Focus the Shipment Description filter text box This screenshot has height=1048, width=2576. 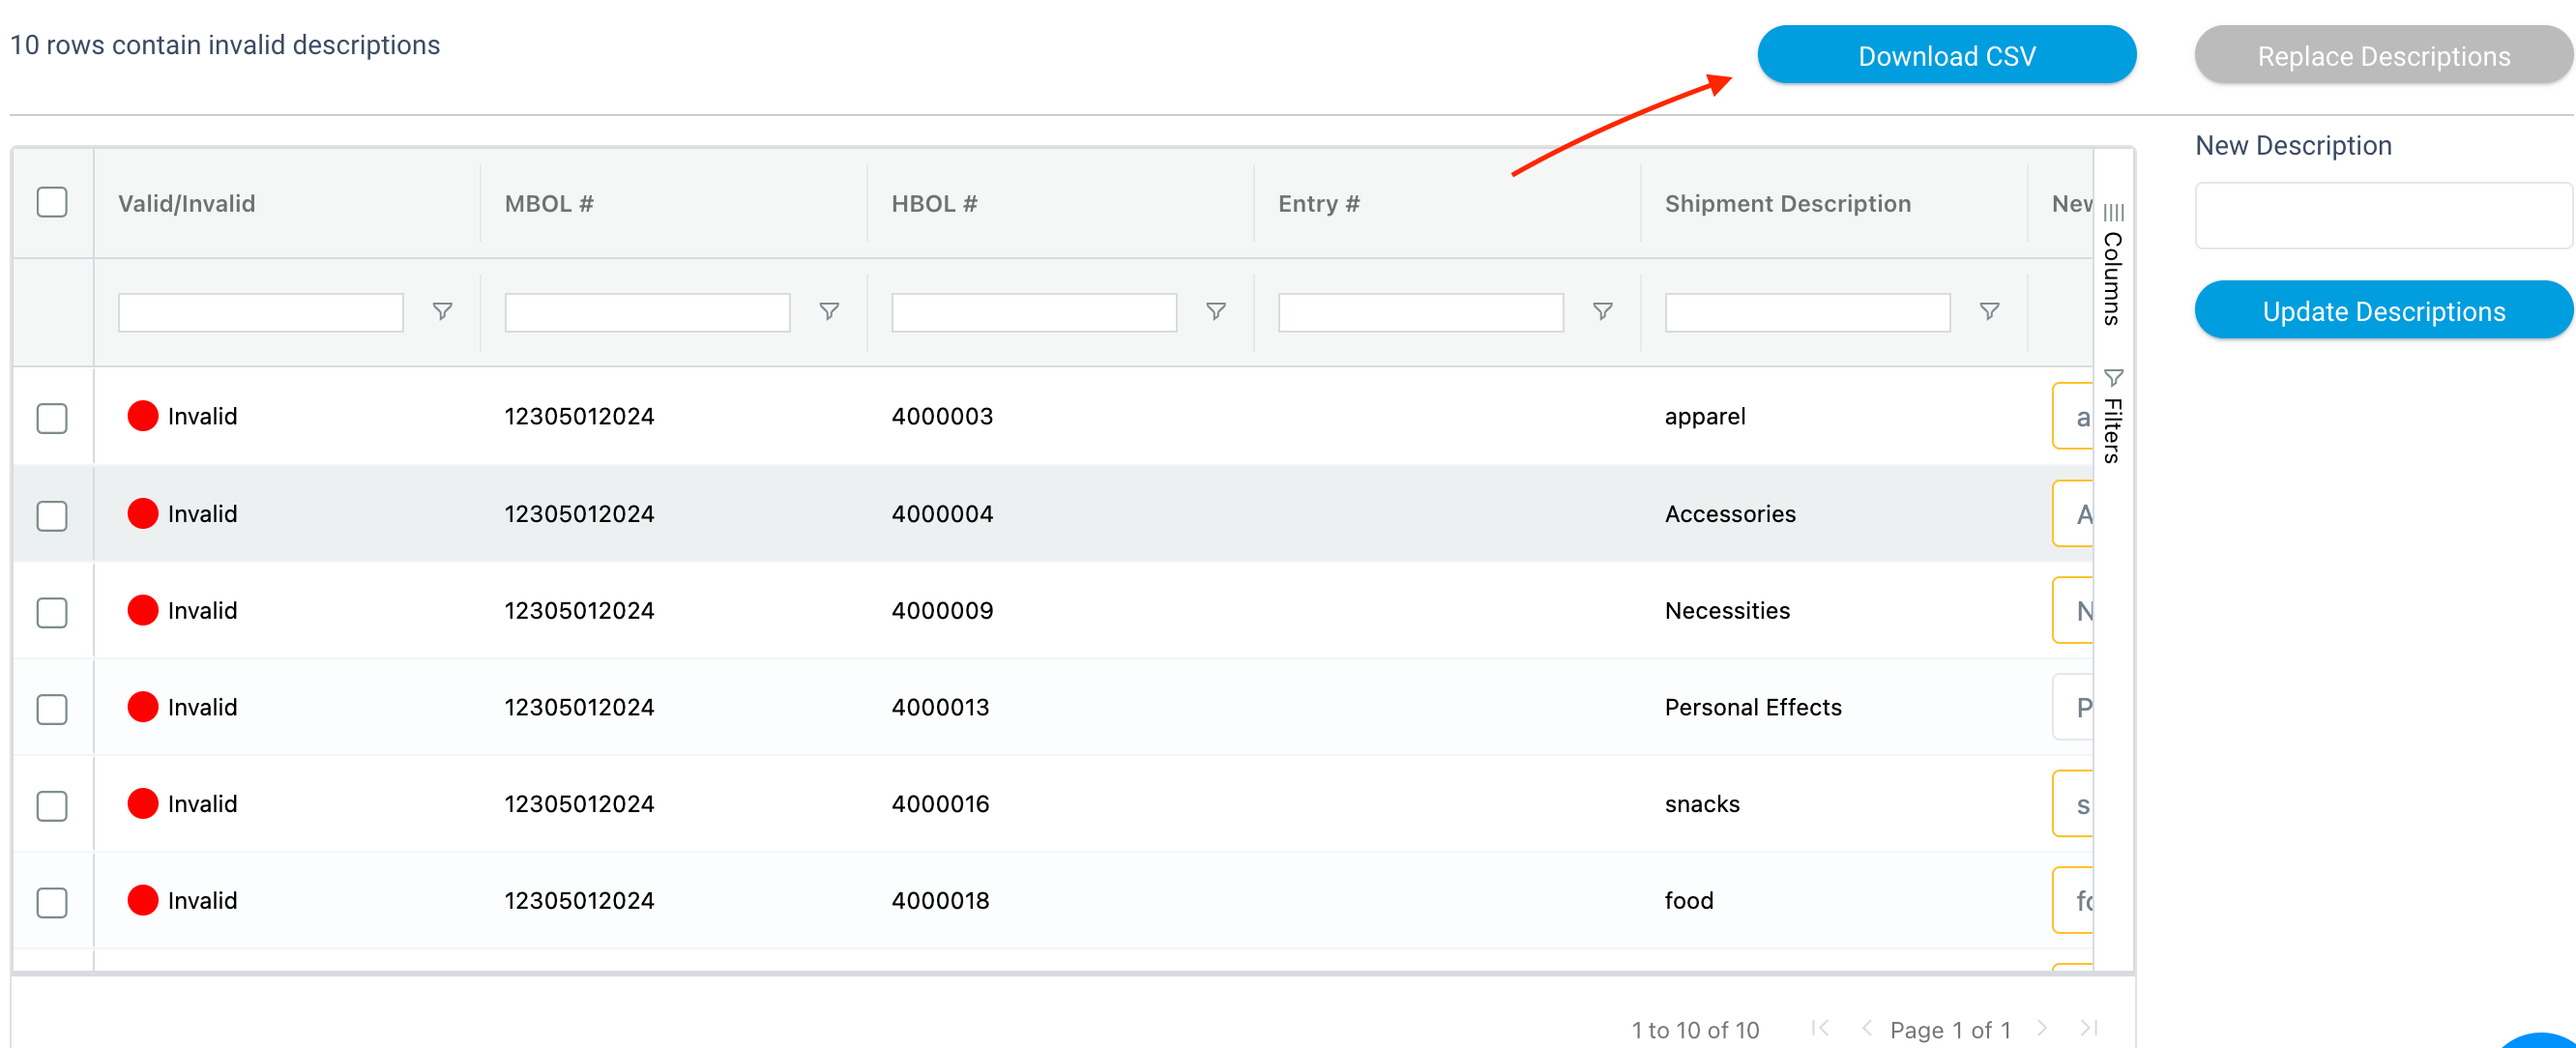(1808, 312)
